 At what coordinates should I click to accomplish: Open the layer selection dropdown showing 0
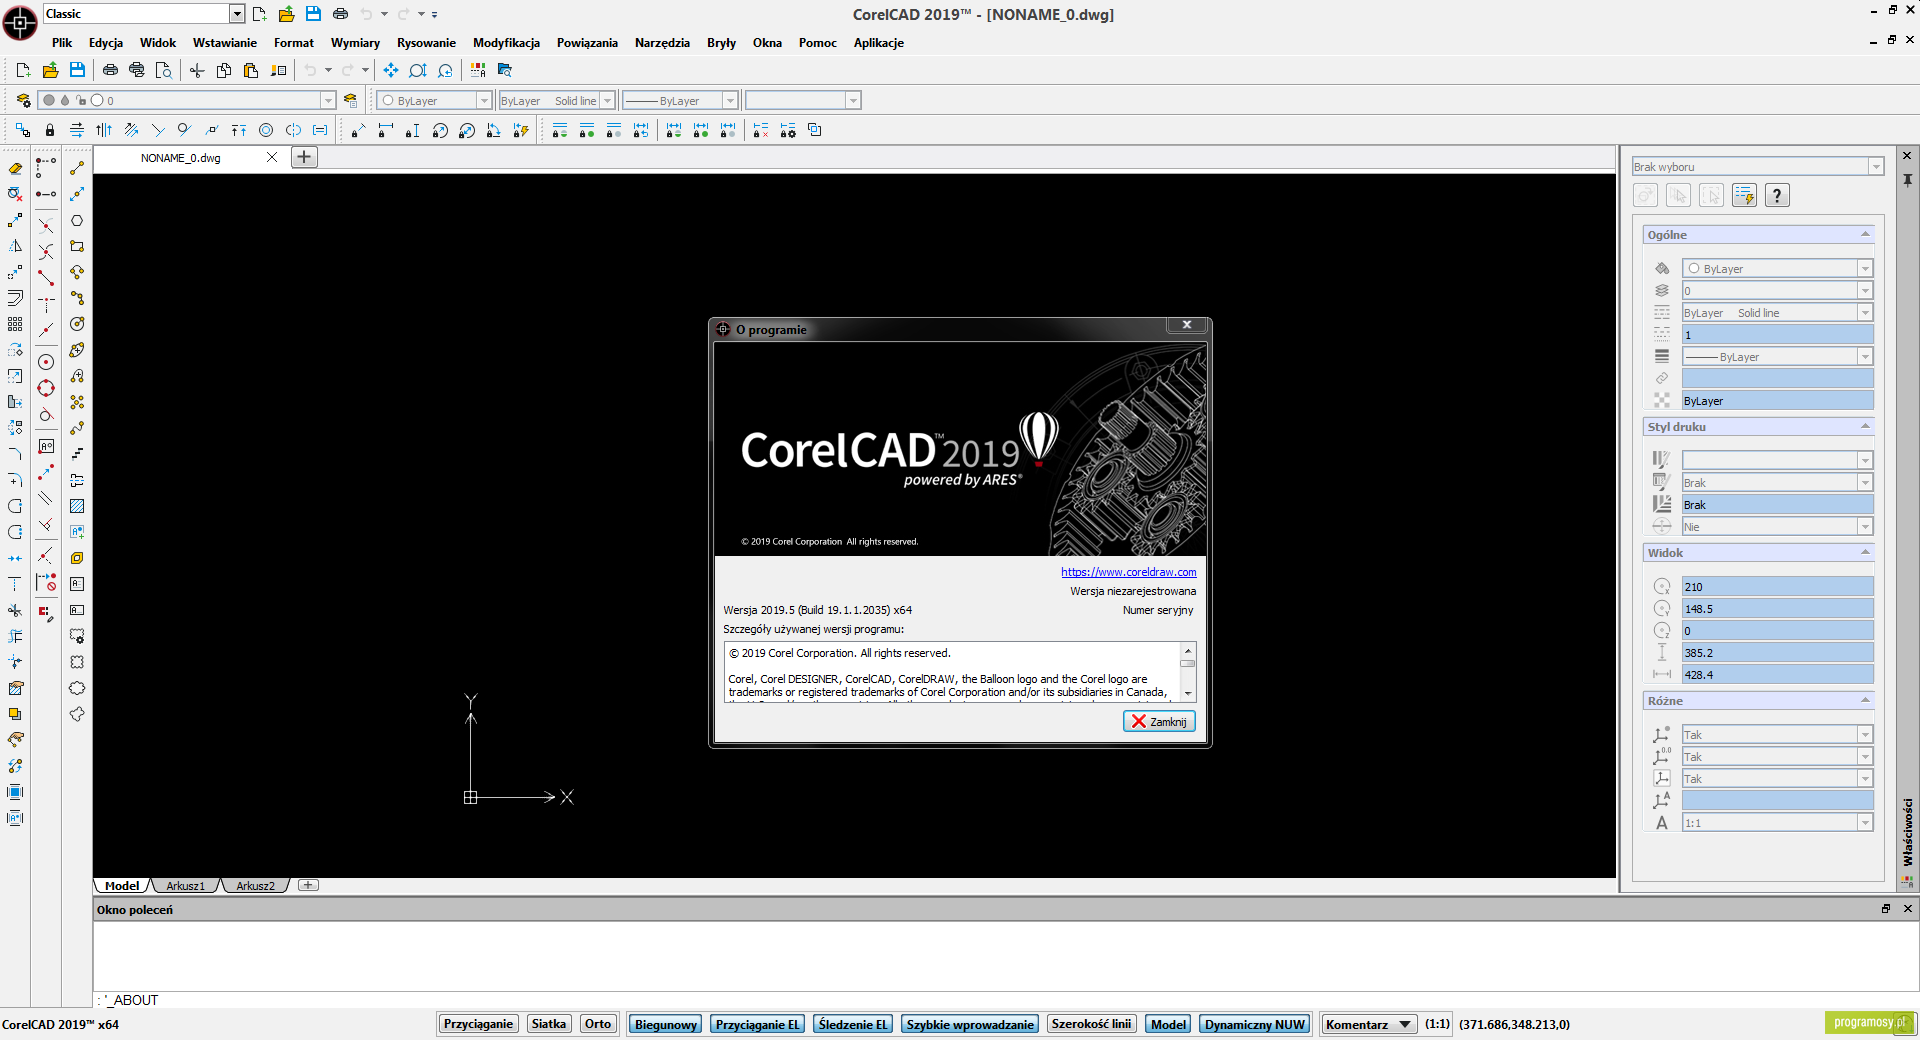tap(186, 100)
